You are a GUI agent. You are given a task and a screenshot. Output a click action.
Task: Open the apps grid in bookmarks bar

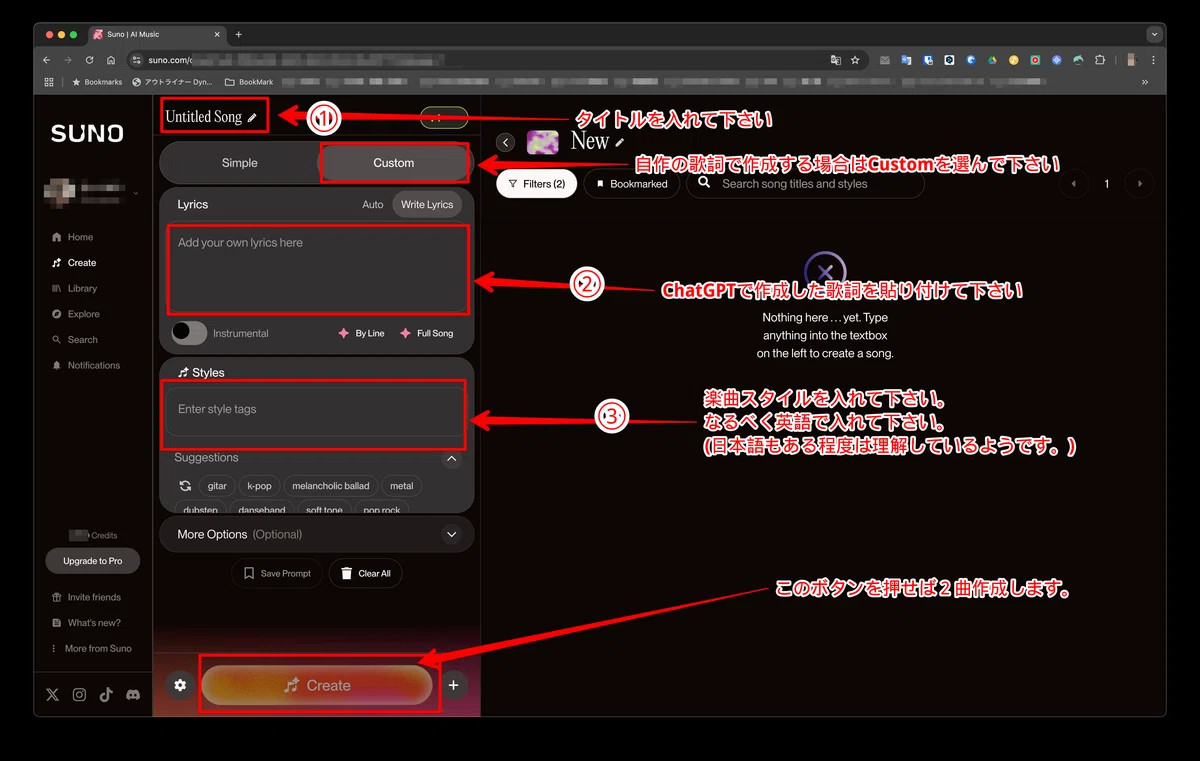pos(49,82)
